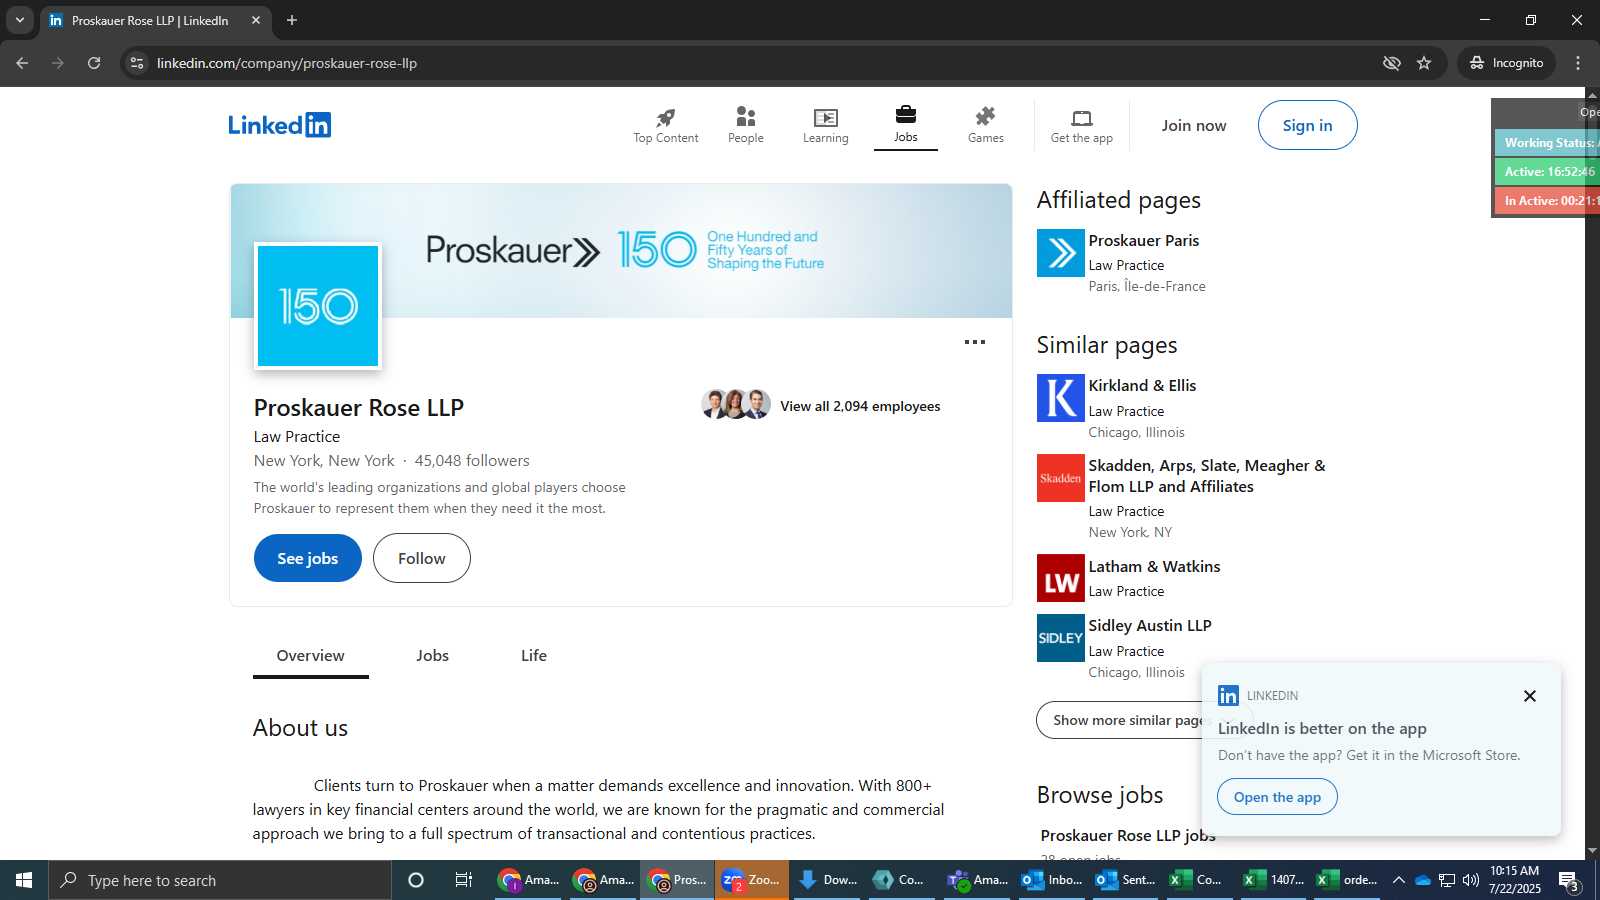Open Task View on taskbar

click(464, 880)
